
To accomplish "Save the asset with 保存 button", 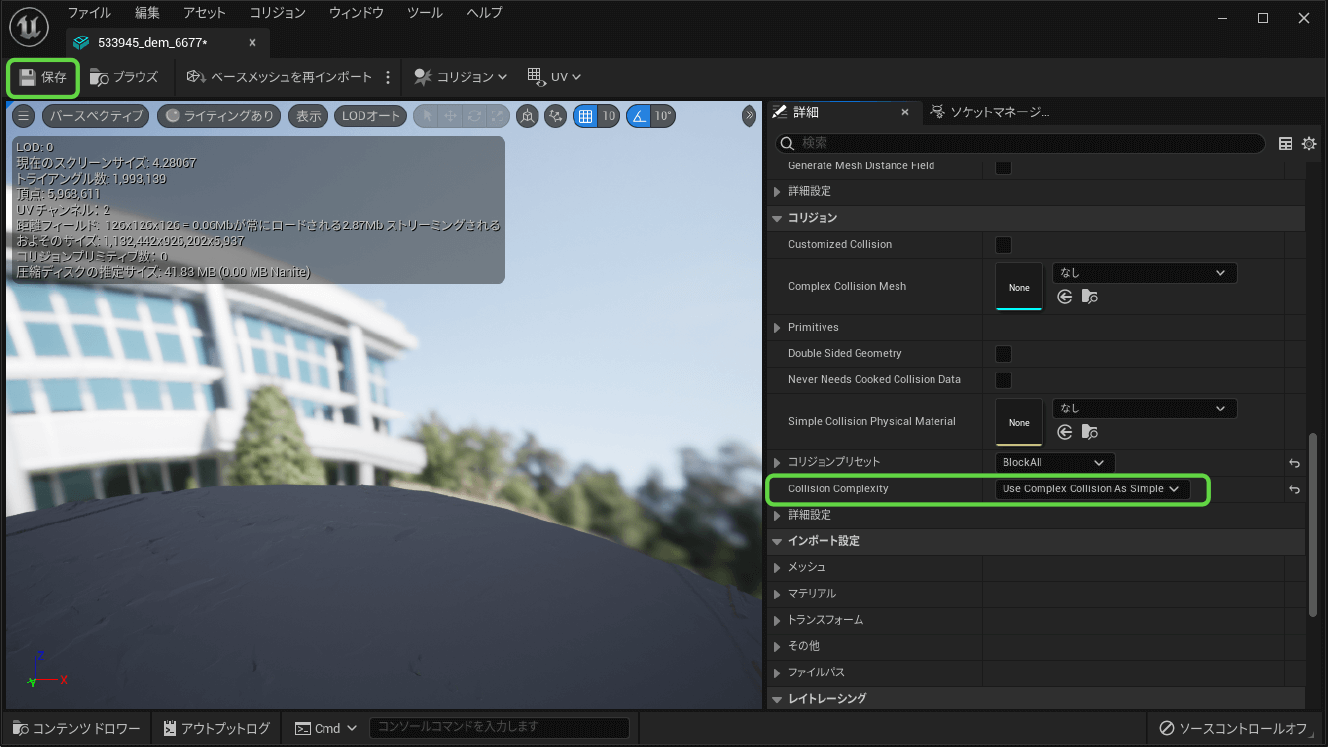I will pyautogui.click(x=43, y=77).
